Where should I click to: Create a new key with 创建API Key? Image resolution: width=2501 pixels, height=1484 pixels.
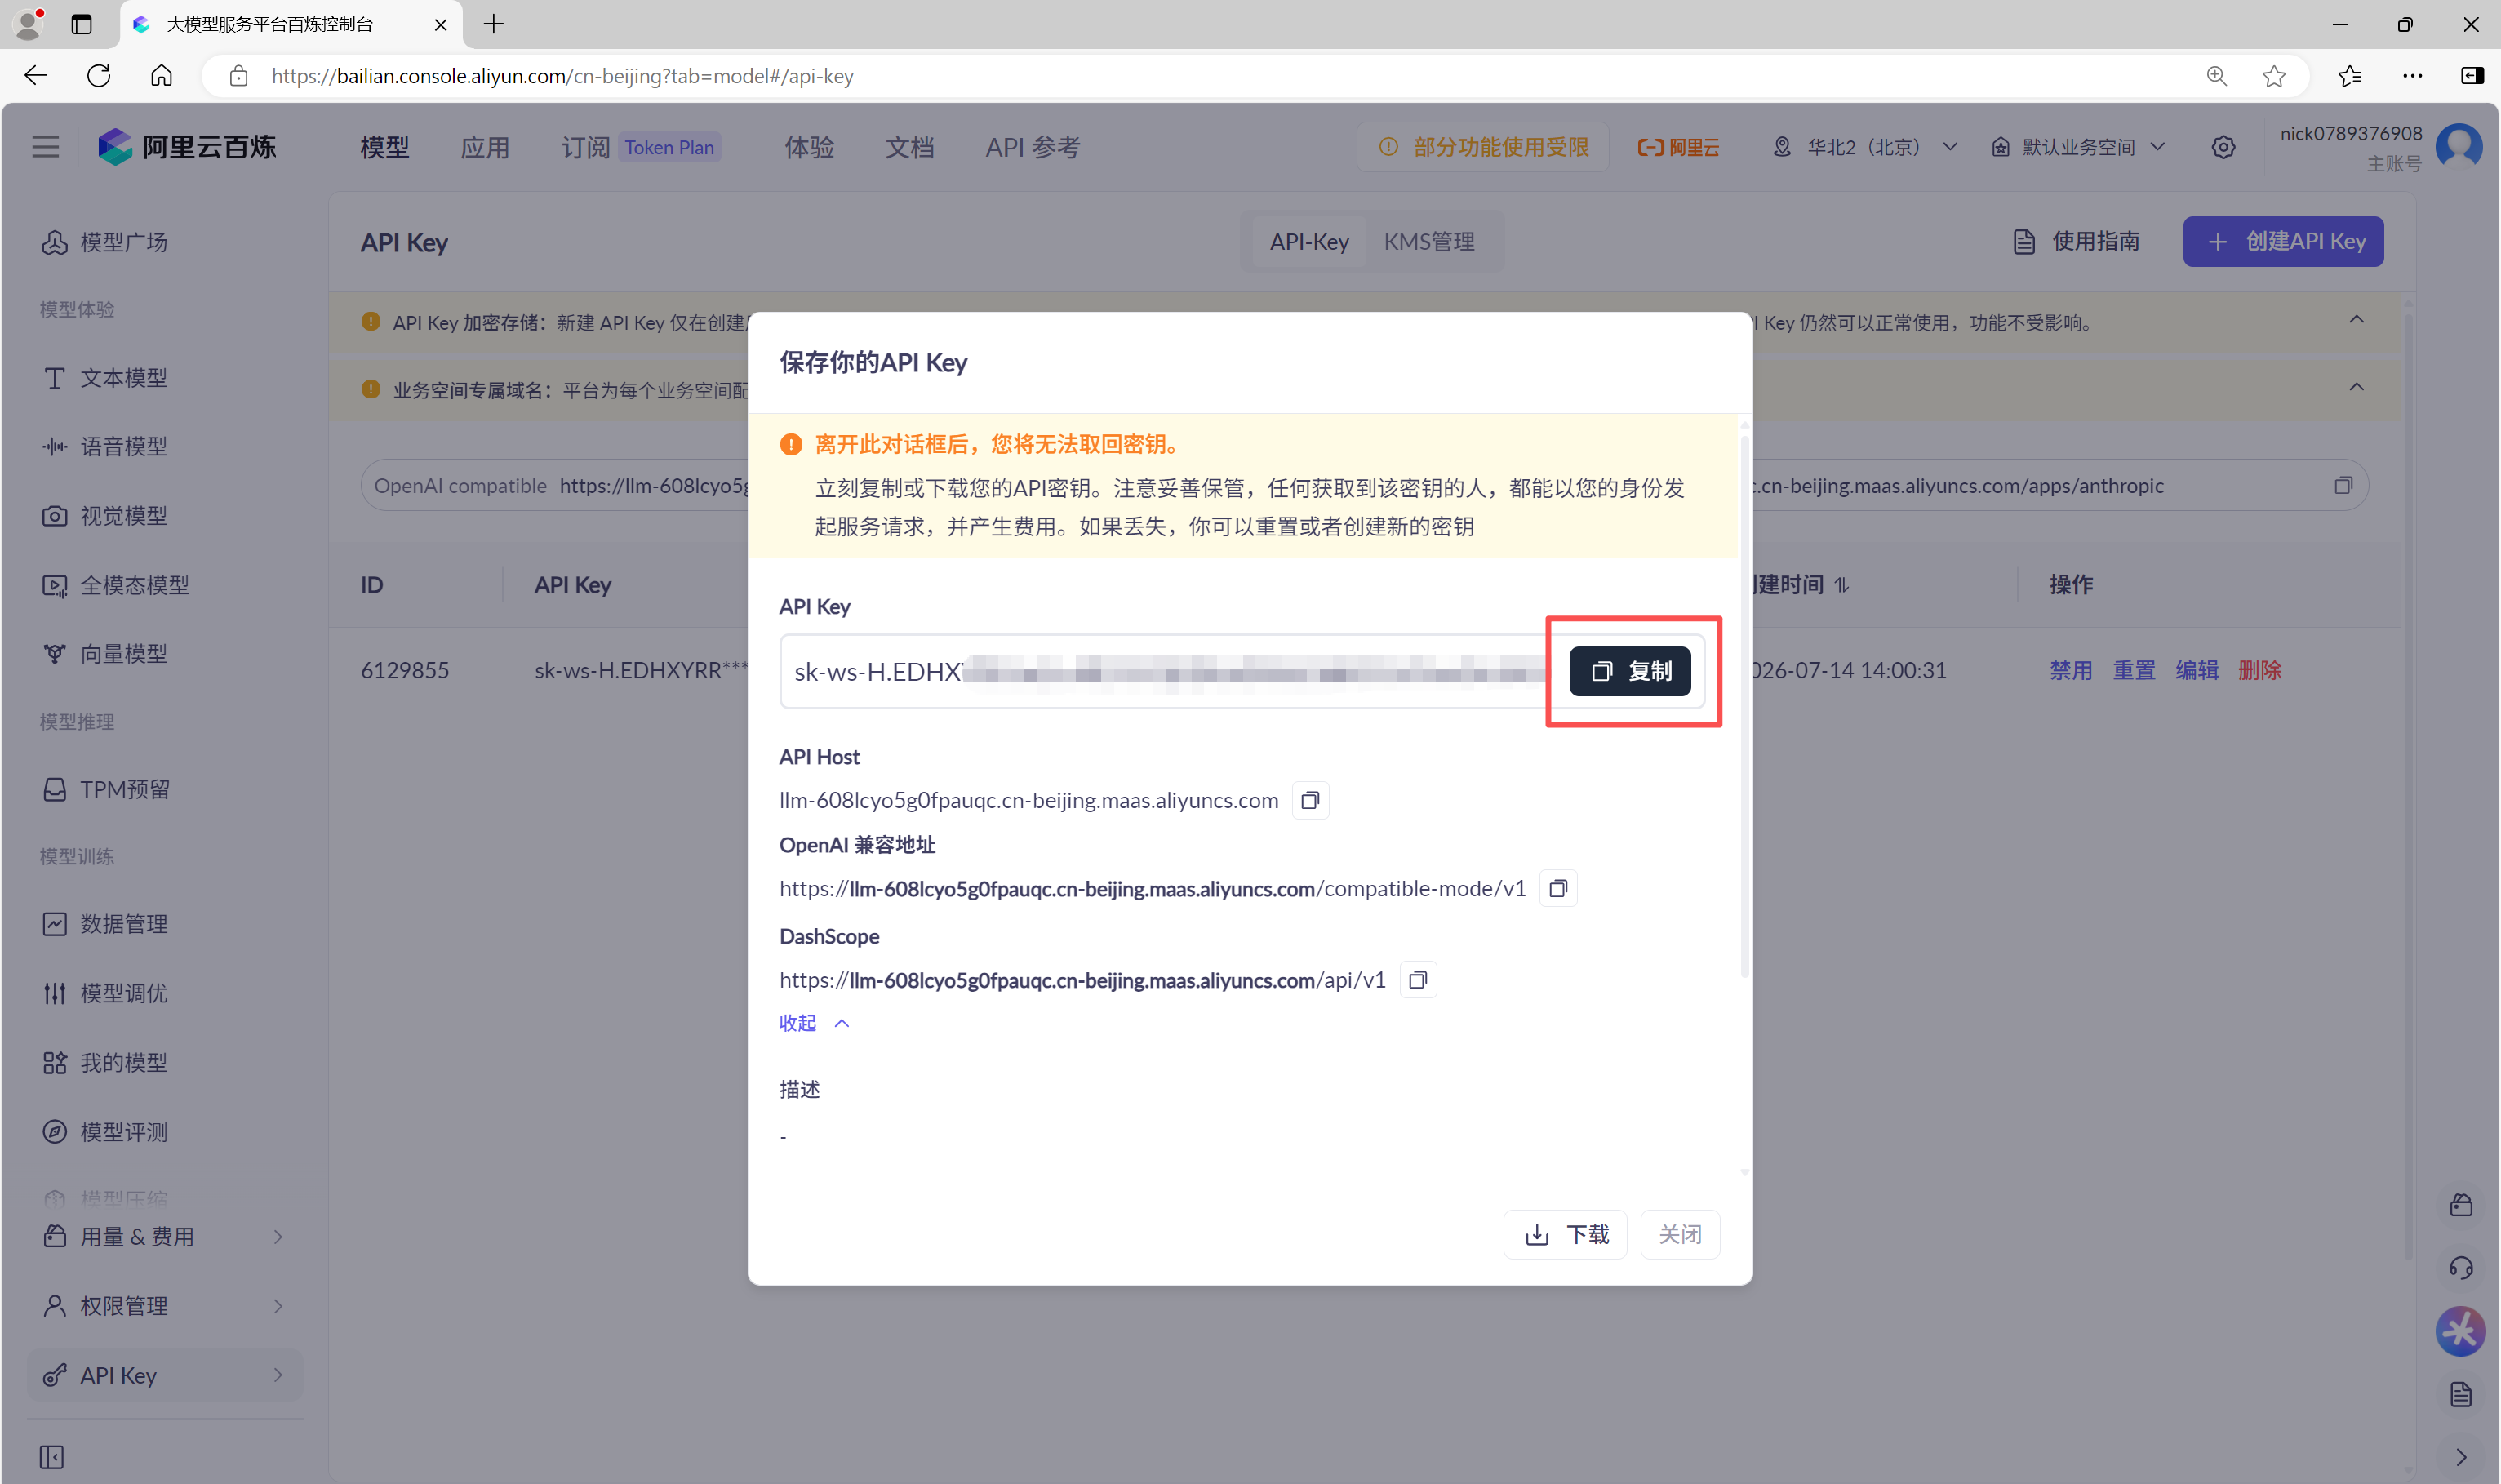pyautogui.click(x=2283, y=241)
